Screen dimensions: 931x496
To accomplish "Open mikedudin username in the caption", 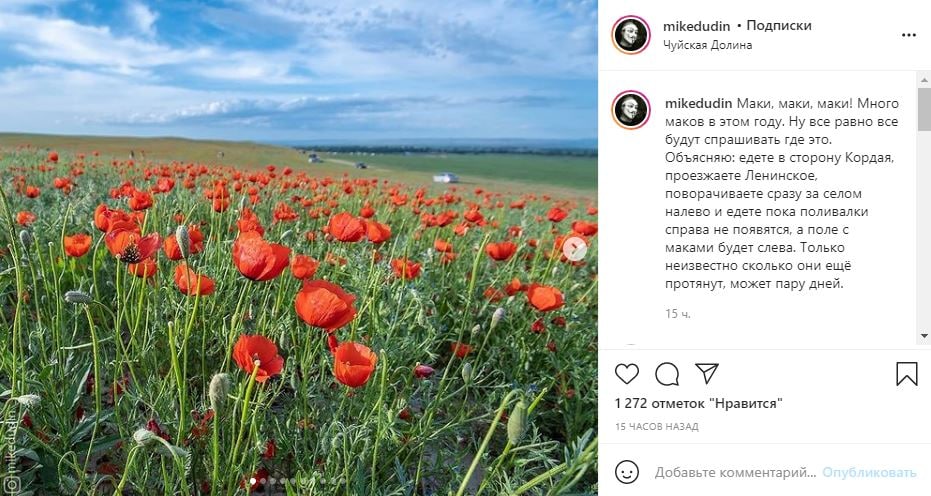I will (x=698, y=103).
